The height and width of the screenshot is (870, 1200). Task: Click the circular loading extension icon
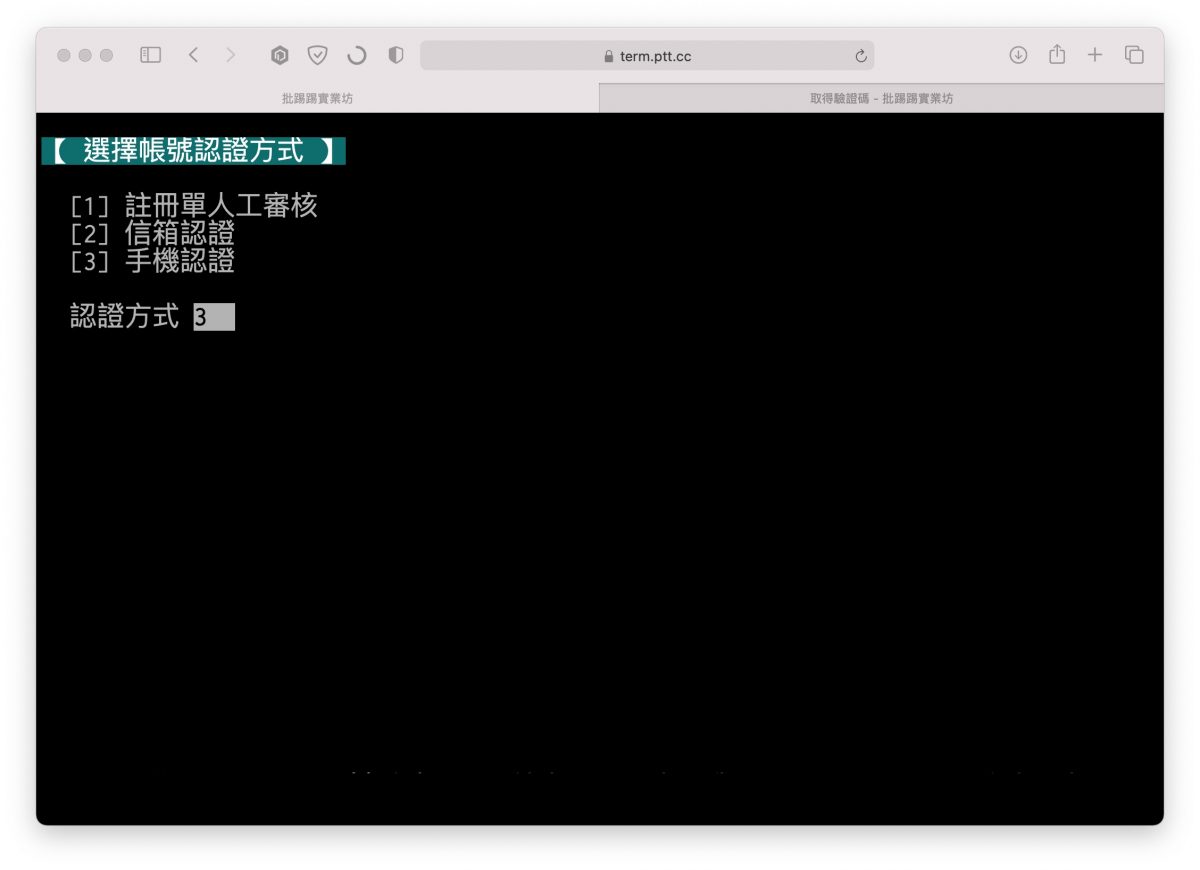tap(356, 56)
